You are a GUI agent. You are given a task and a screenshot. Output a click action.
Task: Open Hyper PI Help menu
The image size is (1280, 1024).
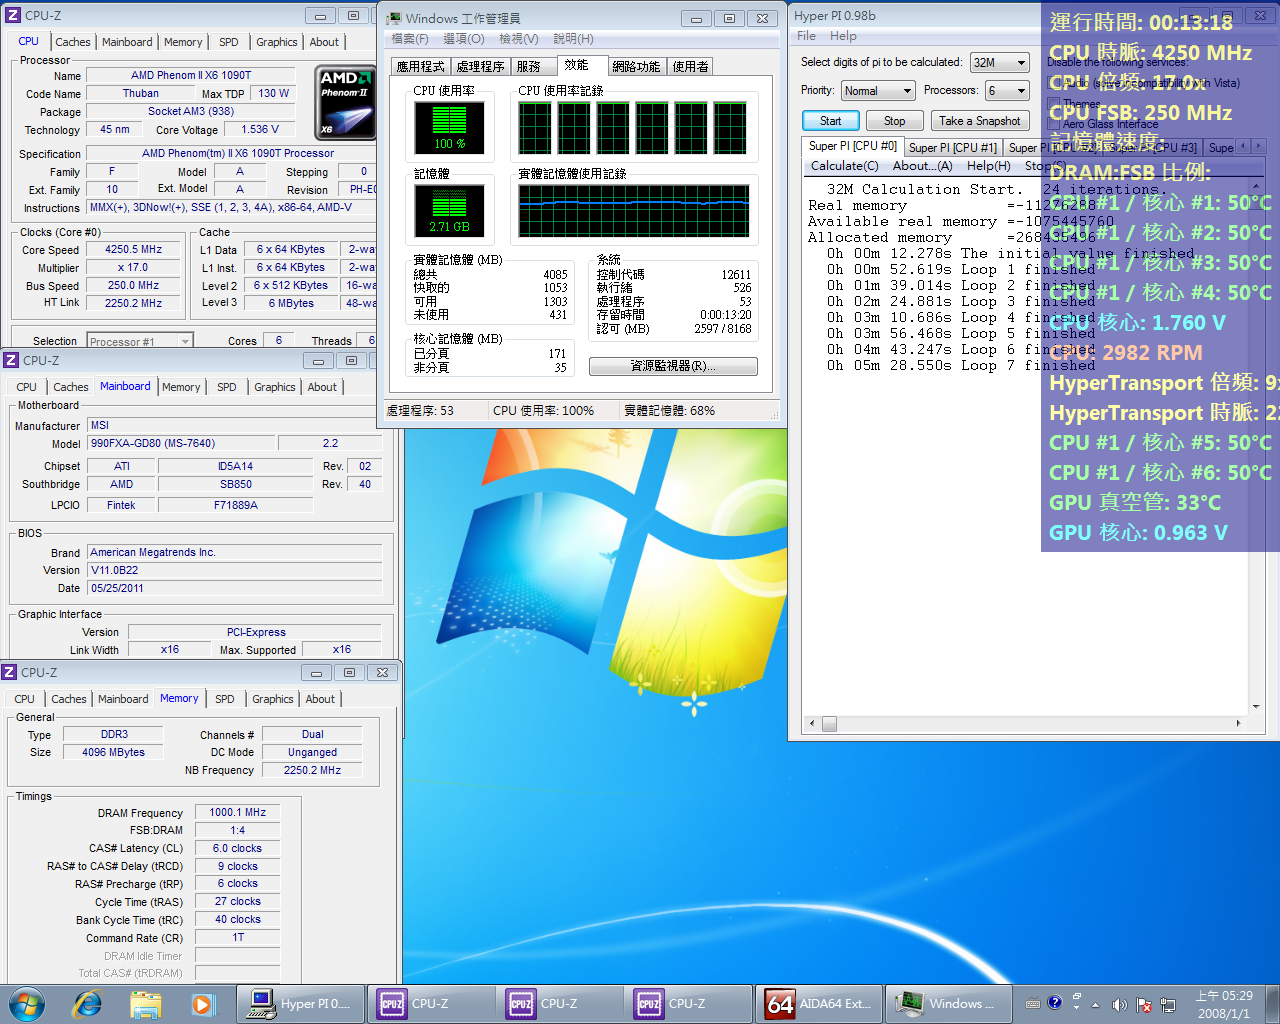click(x=843, y=36)
